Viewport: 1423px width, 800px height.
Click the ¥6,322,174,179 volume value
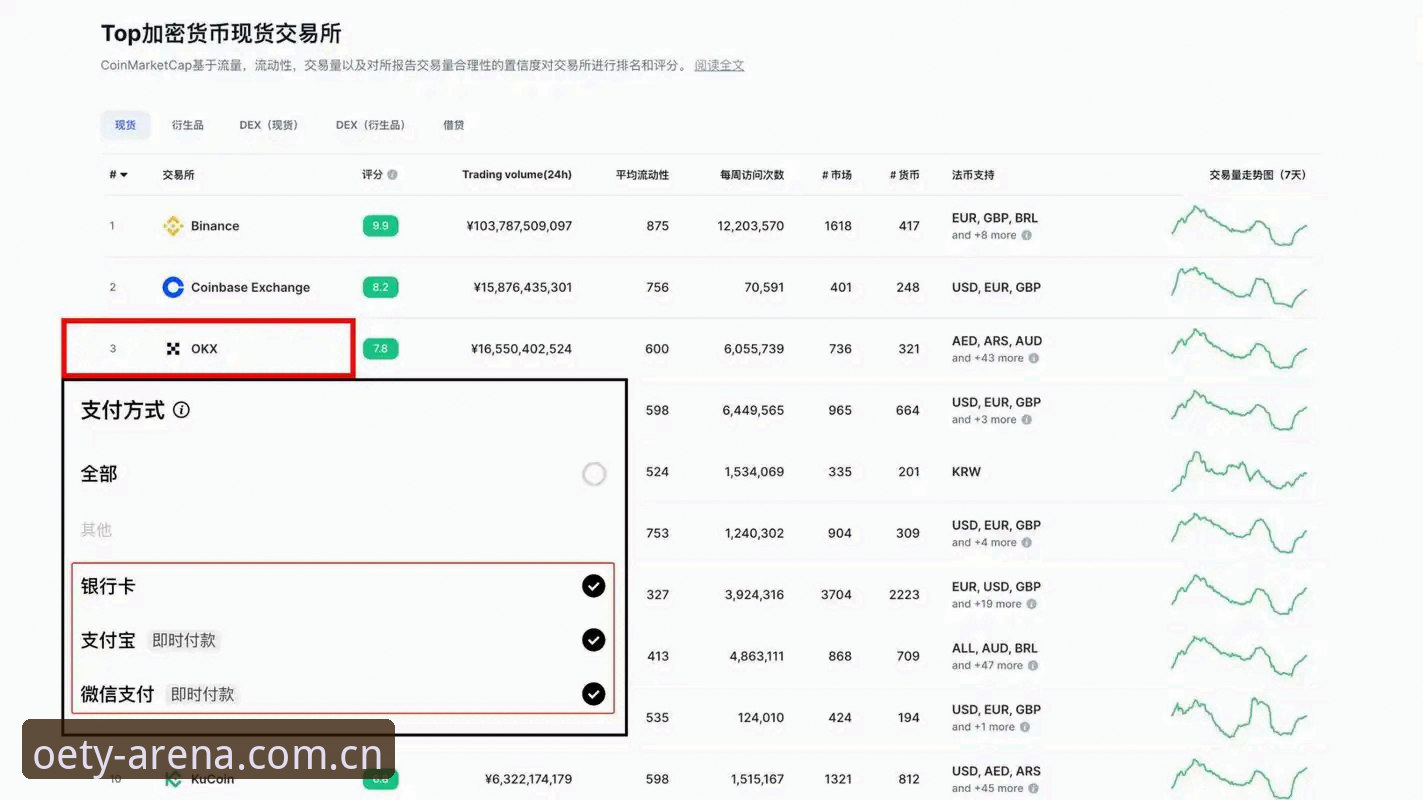point(528,779)
